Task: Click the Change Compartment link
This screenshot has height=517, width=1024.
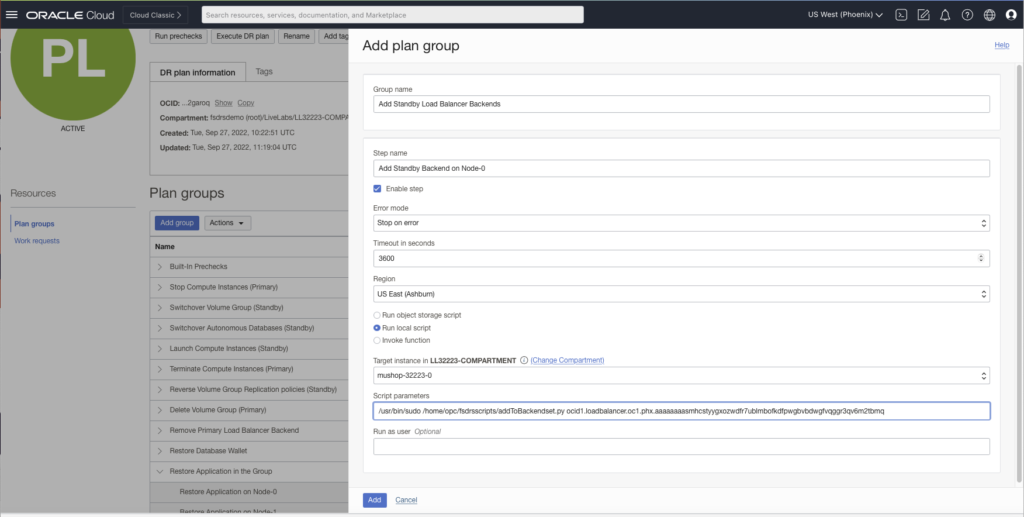Action: coord(567,360)
